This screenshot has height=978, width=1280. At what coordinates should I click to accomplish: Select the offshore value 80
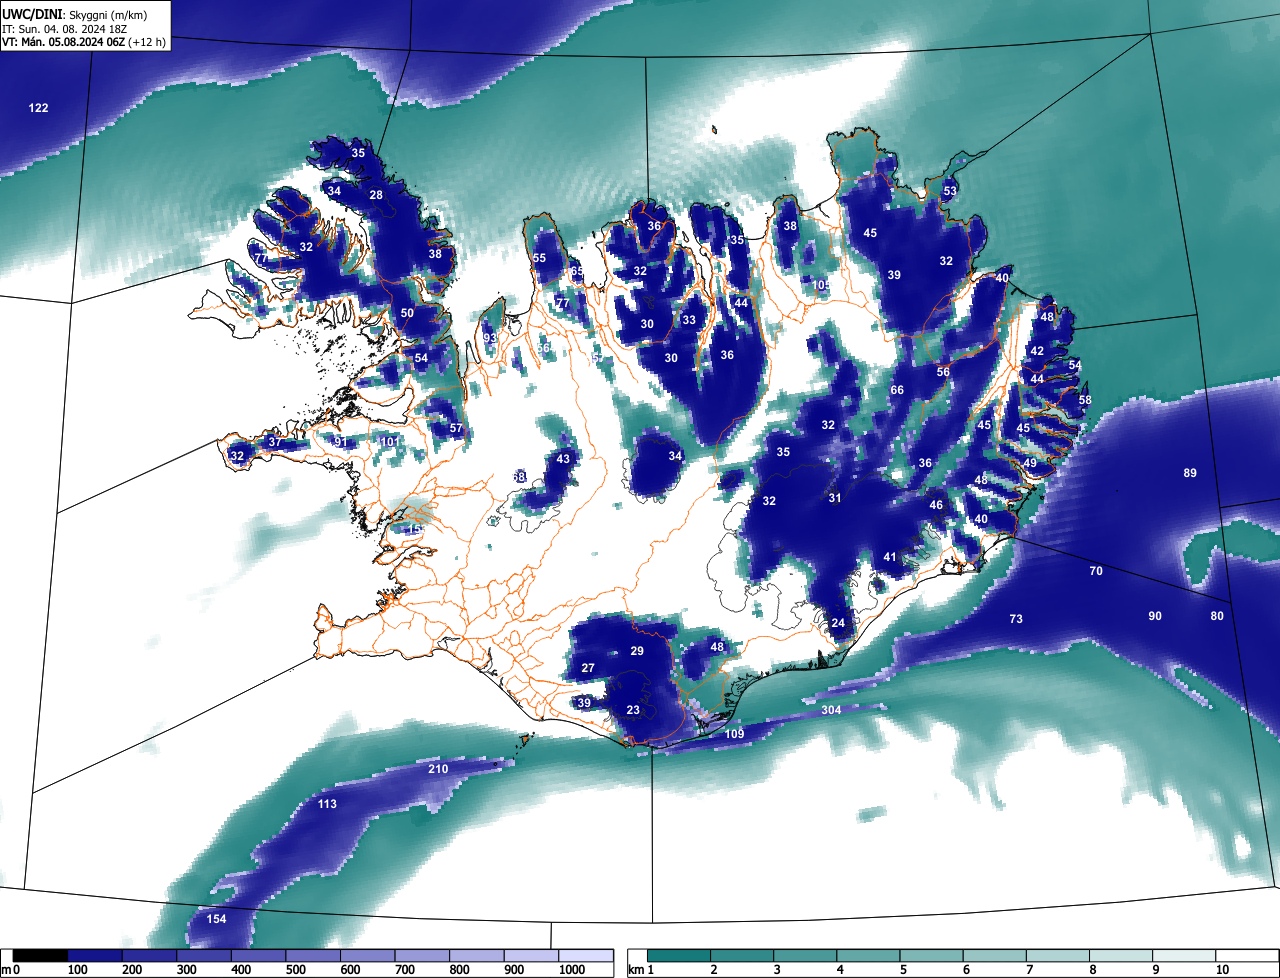click(1217, 616)
